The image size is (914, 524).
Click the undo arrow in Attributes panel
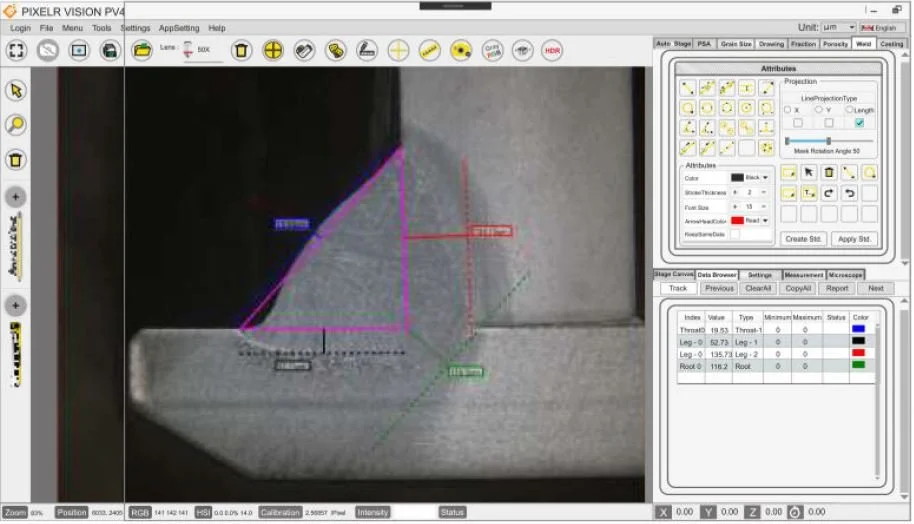849,193
